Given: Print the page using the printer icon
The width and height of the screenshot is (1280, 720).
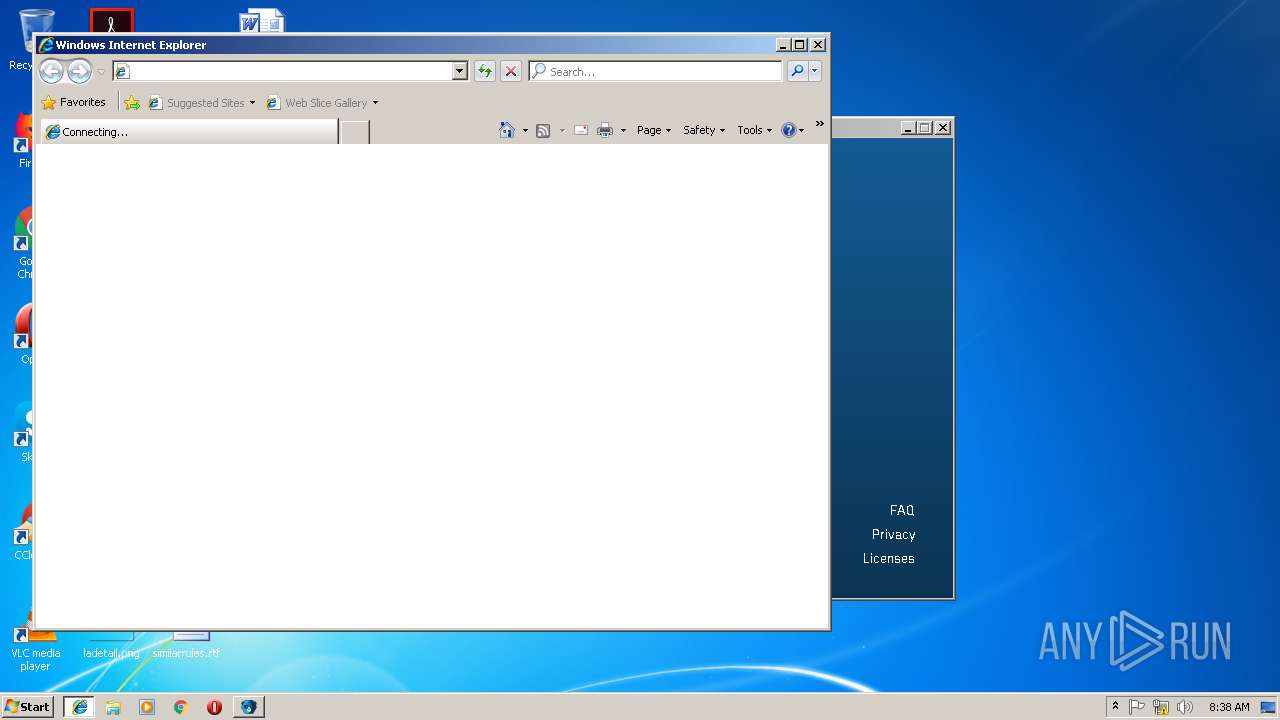Looking at the screenshot, I should coord(605,130).
